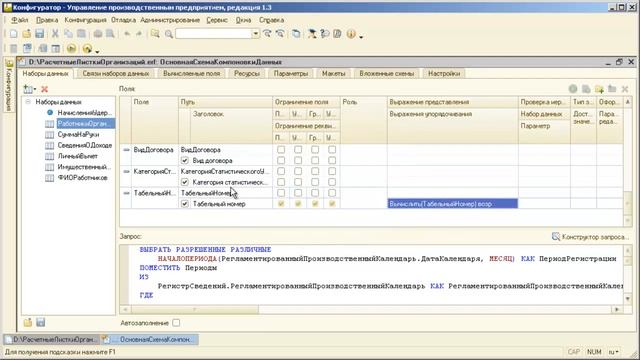The height and width of the screenshot is (360, 640).
Task: Toggle first attribute restriction of Табельный номер row
Action: (x=281, y=204)
